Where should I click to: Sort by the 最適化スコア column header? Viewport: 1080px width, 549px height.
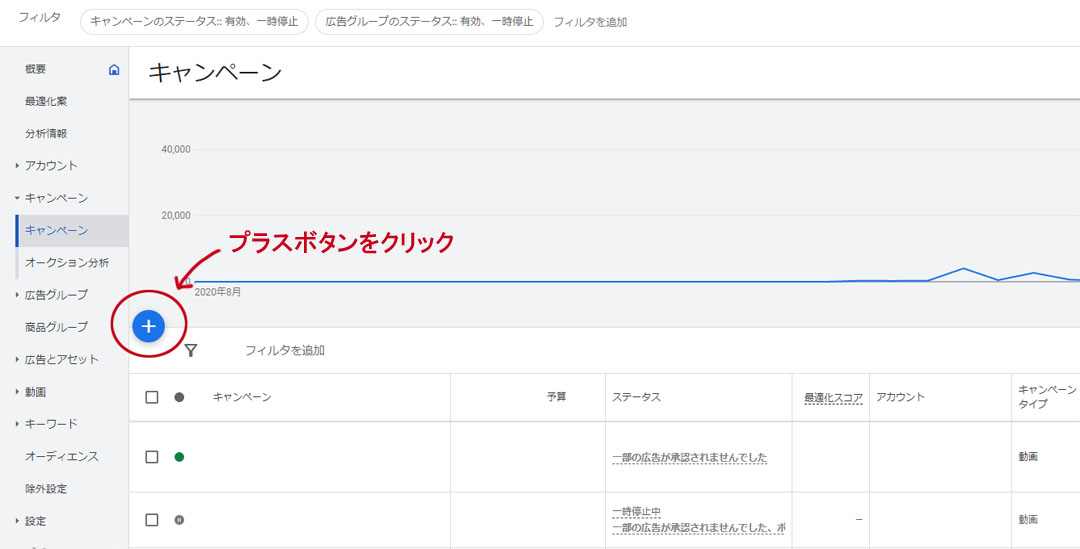pyautogui.click(x=833, y=397)
